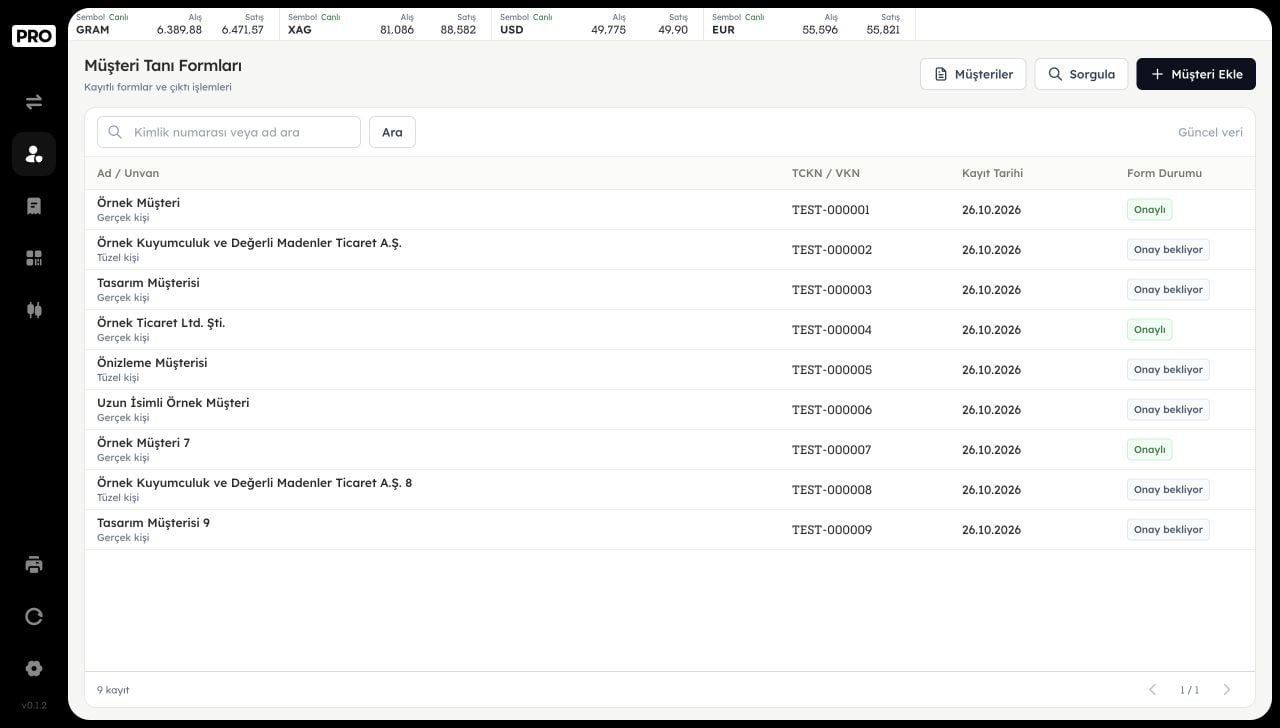Open the Tasarım Müşterisi 9 row

click(x=670, y=530)
